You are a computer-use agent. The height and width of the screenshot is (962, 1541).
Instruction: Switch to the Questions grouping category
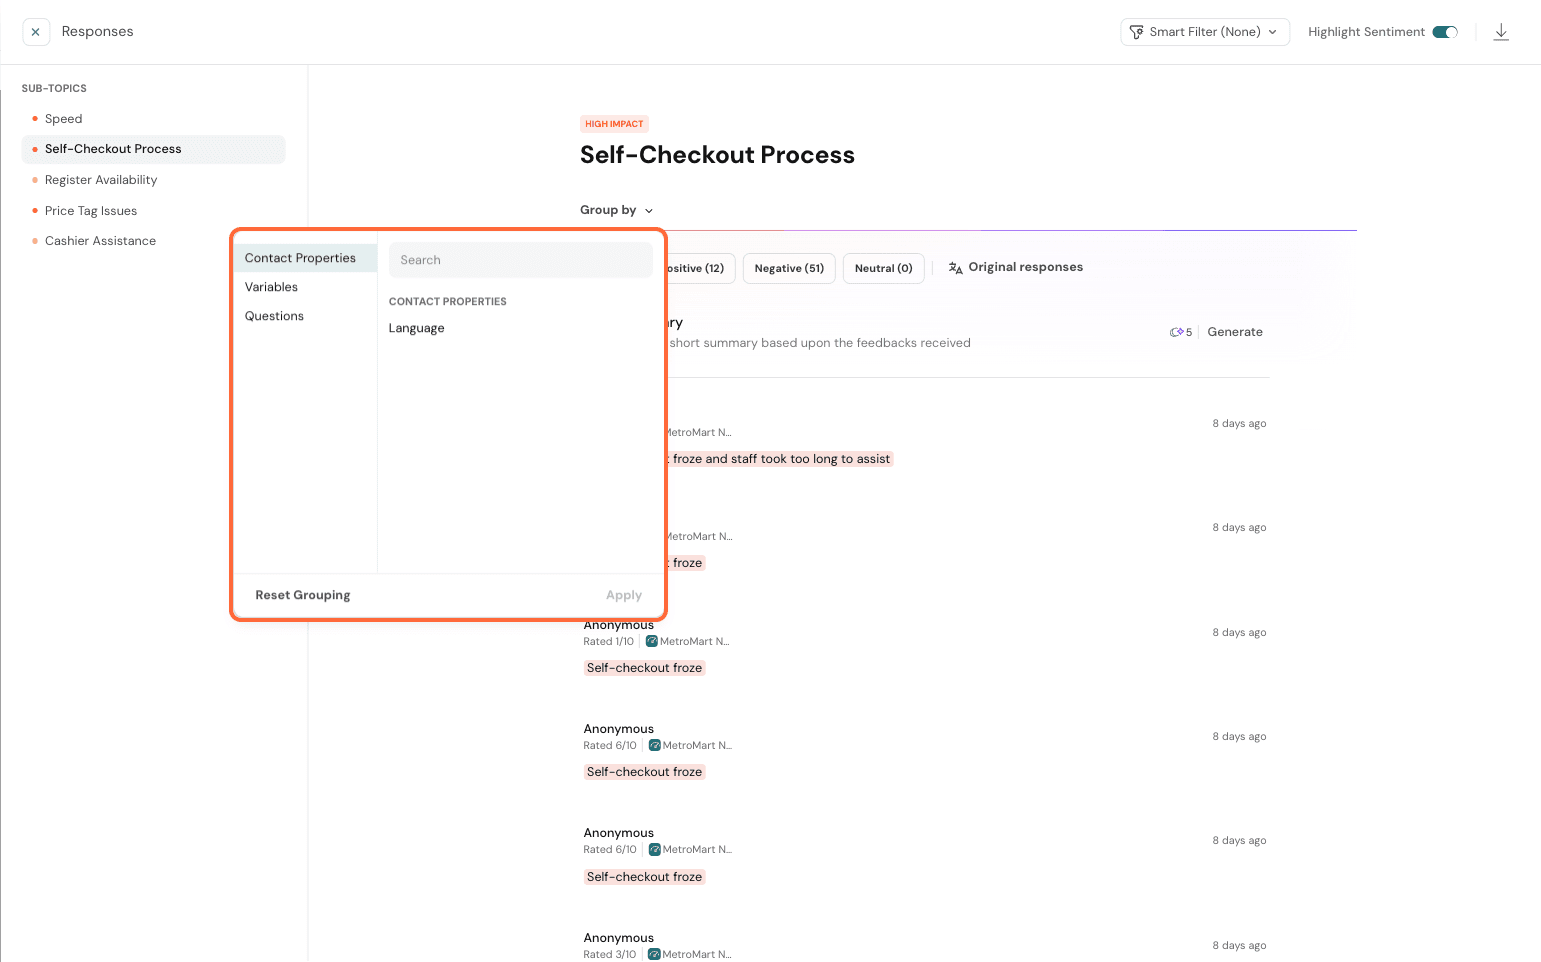click(x=275, y=316)
